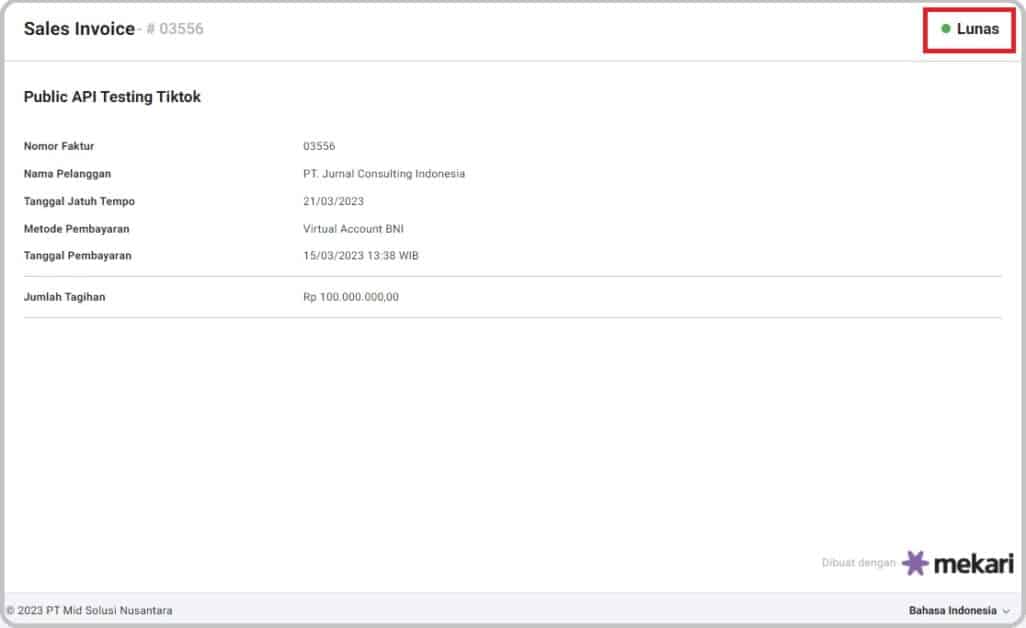Screen dimensions: 1026x628
Task: Select the Public API Testing Tiktok title
Action: pyautogui.click(x=112, y=97)
